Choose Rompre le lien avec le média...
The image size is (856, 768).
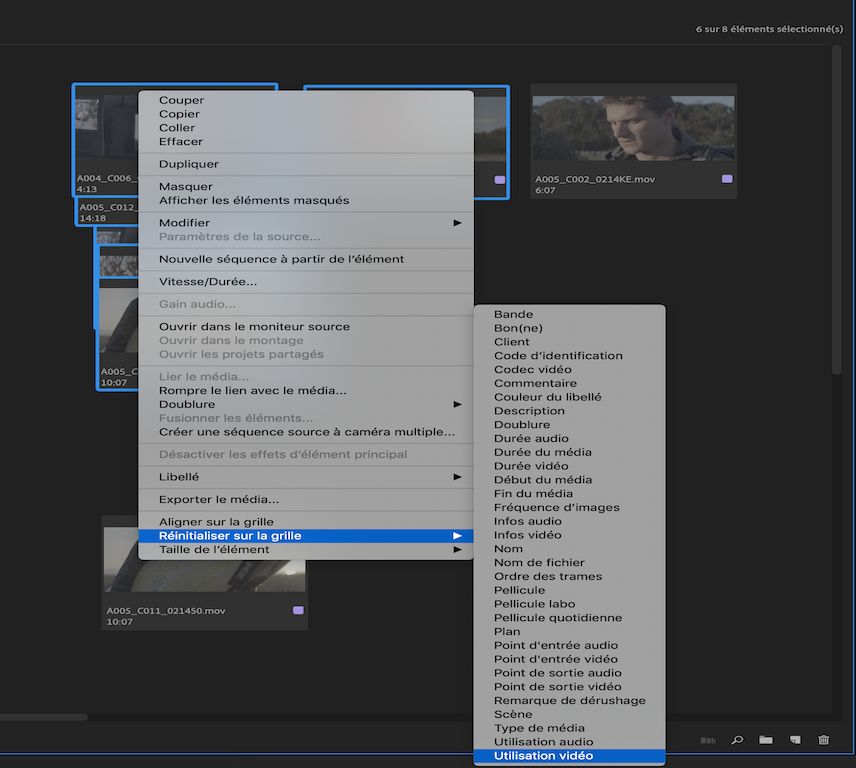click(306, 391)
